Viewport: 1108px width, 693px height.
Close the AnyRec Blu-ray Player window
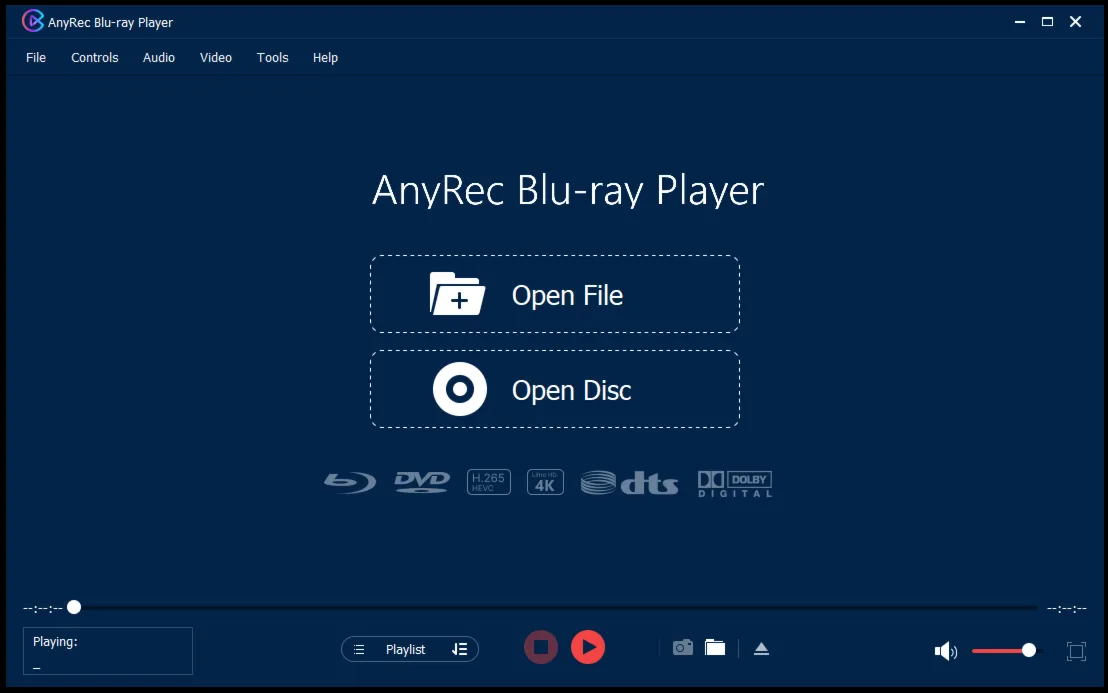[x=1075, y=22]
